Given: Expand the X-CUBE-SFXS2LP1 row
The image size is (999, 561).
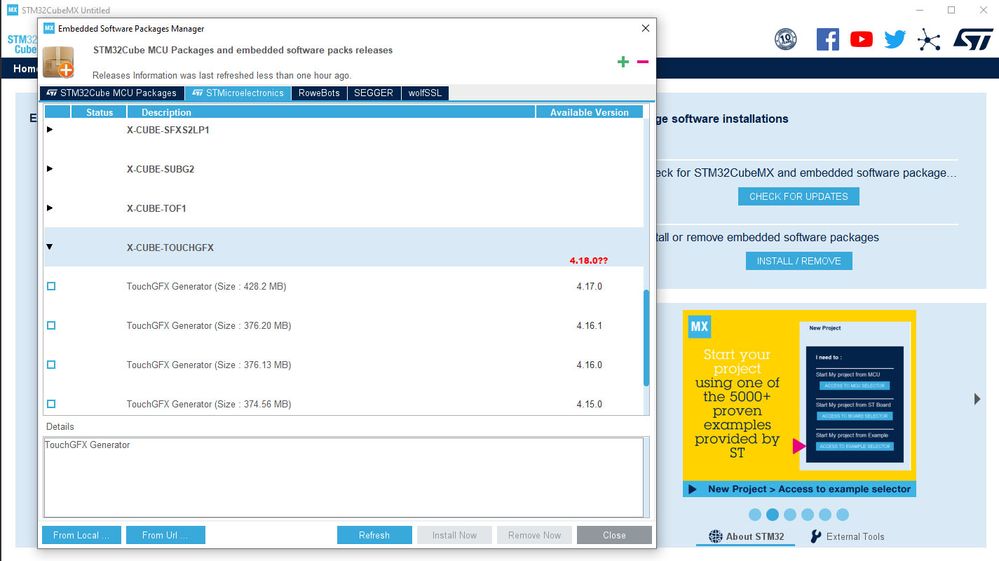Looking at the screenshot, I should coord(50,129).
